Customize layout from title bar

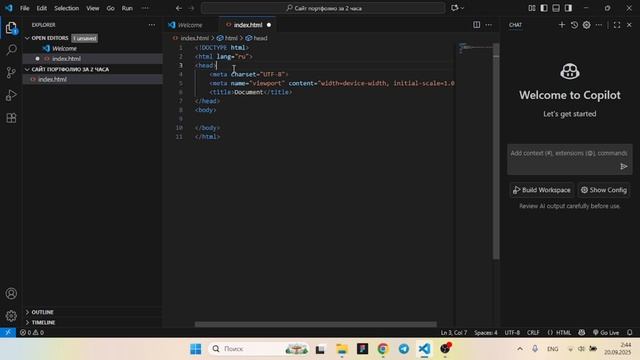coord(532,8)
